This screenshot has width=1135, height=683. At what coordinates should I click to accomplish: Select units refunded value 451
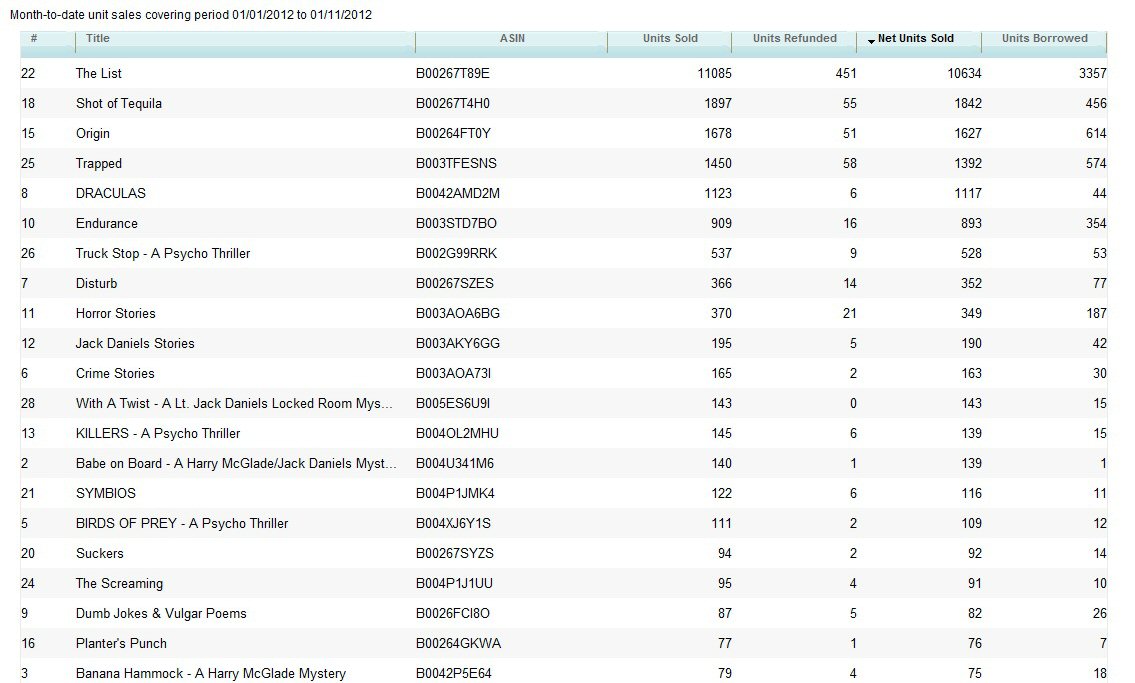pyautogui.click(x=845, y=73)
